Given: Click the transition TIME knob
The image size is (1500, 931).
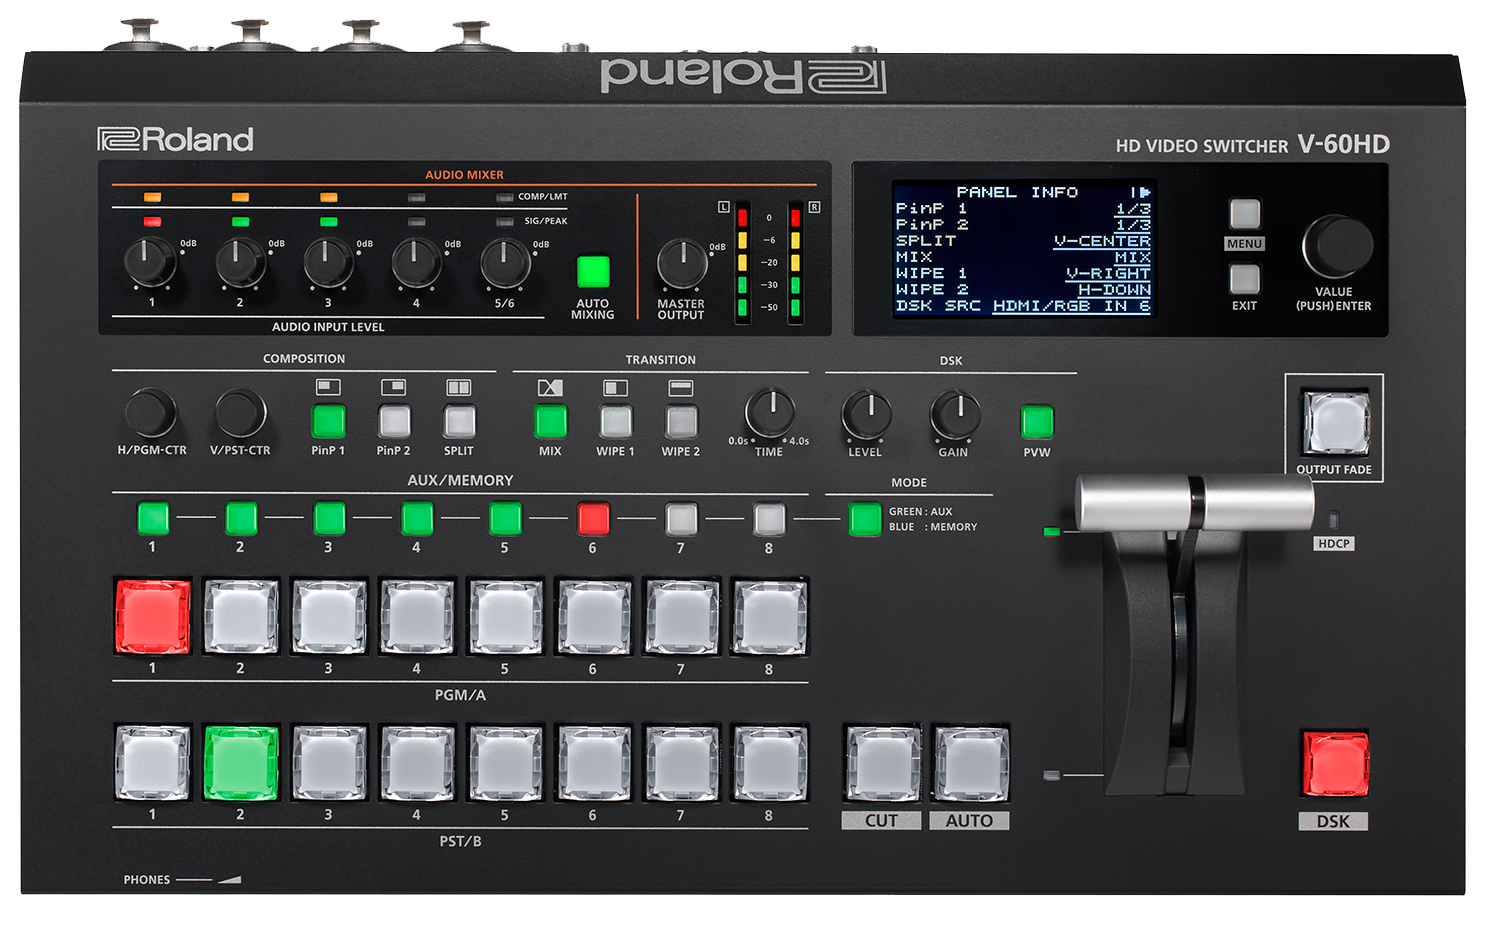Looking at the screenshot, I should [770, 413].
